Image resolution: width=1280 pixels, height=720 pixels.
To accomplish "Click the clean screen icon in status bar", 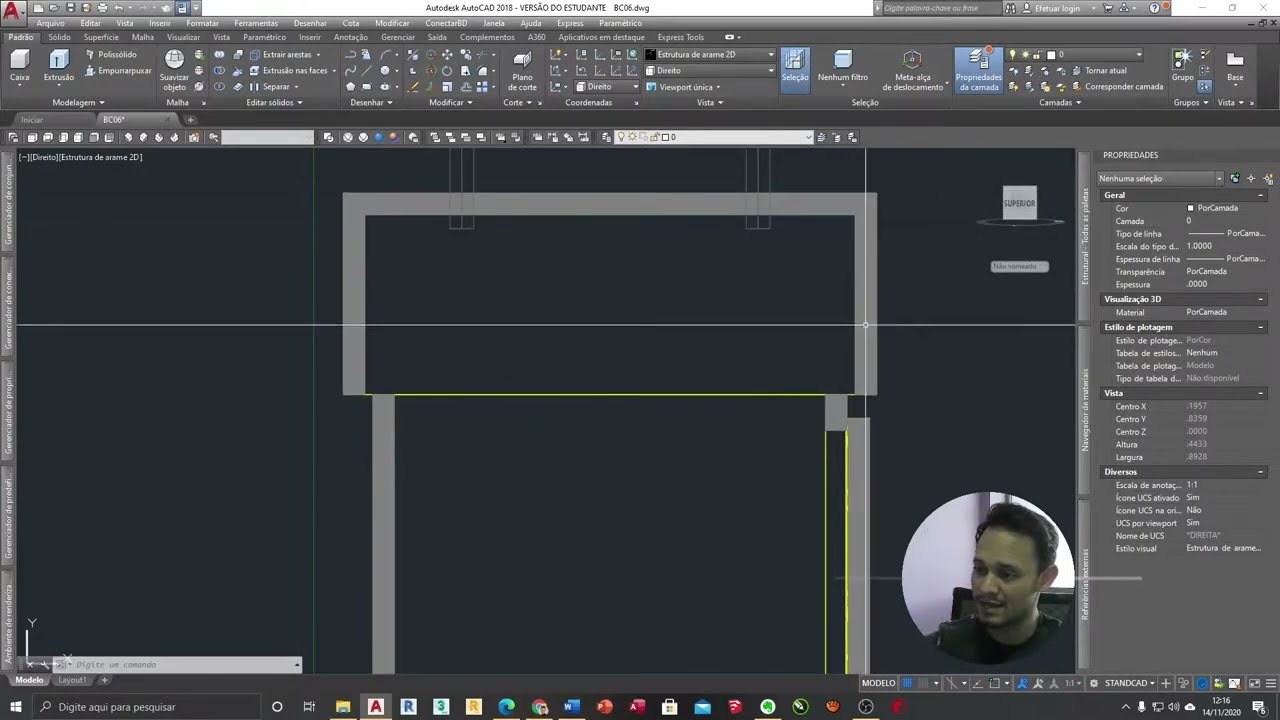I will [1255, 683].
